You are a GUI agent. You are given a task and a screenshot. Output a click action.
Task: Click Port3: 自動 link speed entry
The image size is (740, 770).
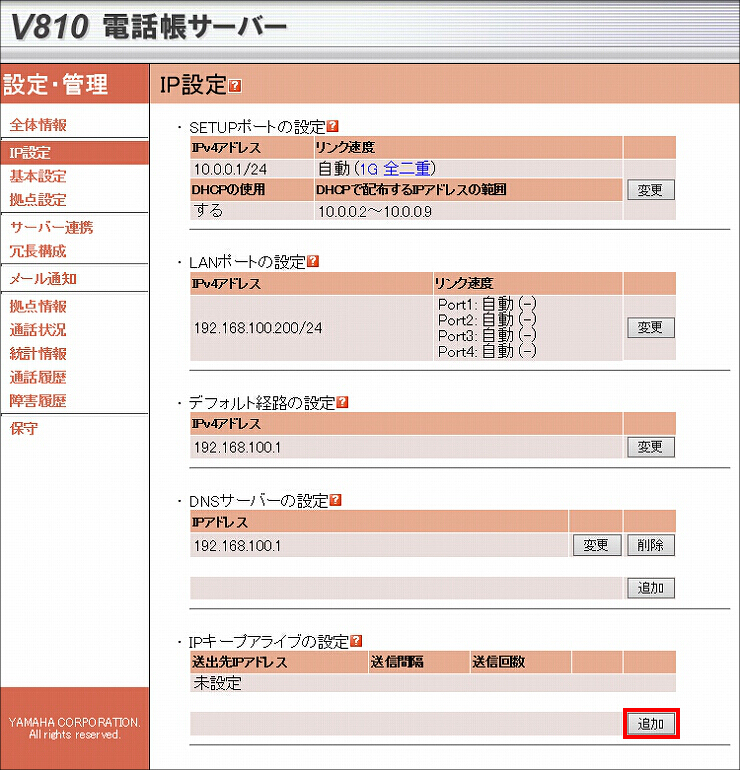click(x=487, y=336)
